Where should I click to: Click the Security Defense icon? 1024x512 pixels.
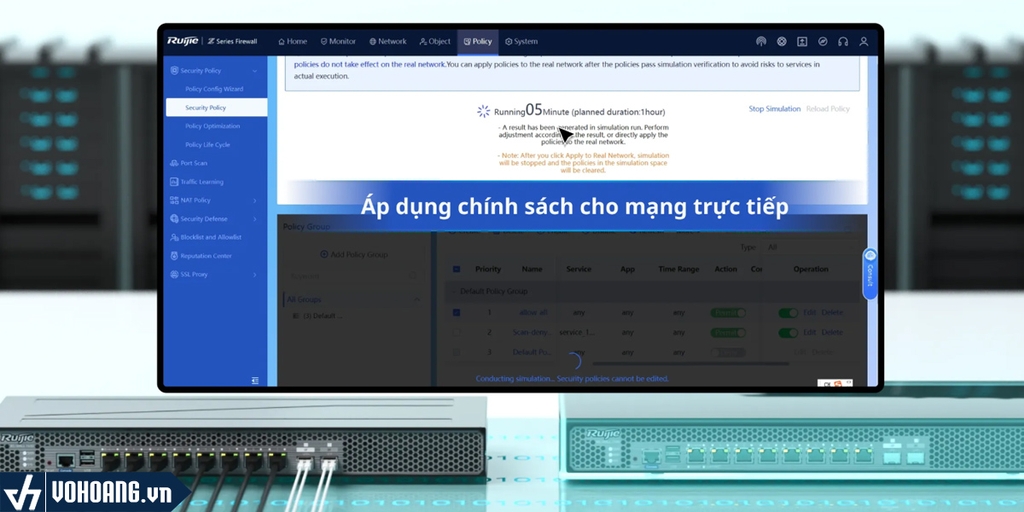(174, 219)
